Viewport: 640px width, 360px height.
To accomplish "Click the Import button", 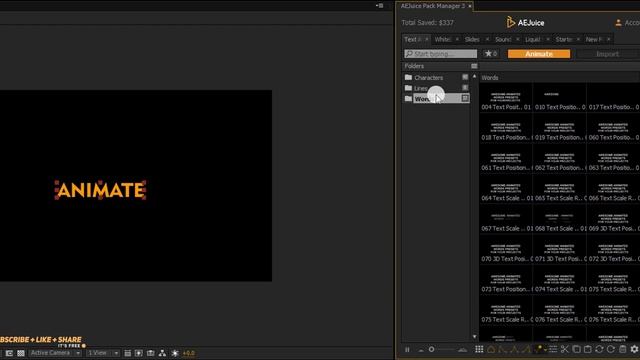I will coord(607,54).
